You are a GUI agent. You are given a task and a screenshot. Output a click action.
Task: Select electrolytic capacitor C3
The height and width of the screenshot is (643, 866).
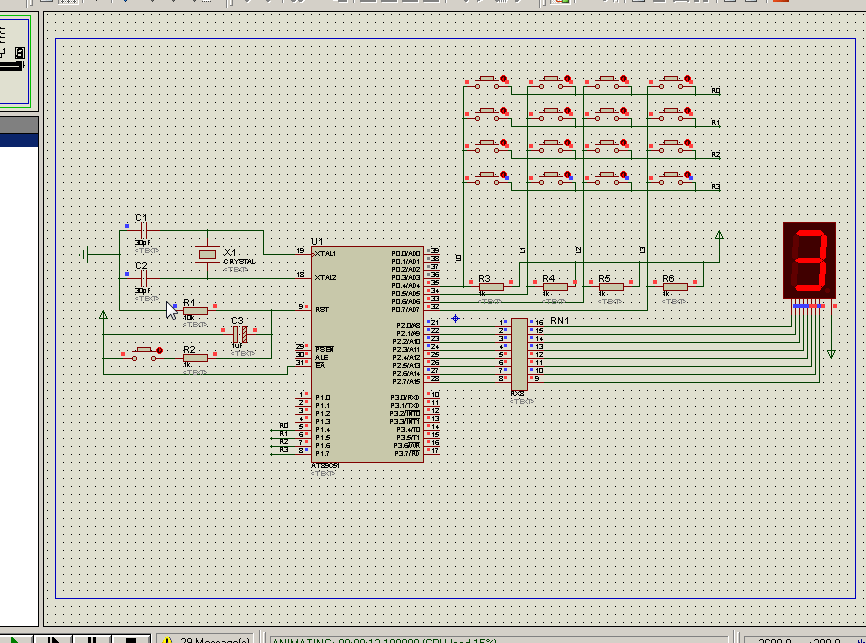click(x=239, y=334)
